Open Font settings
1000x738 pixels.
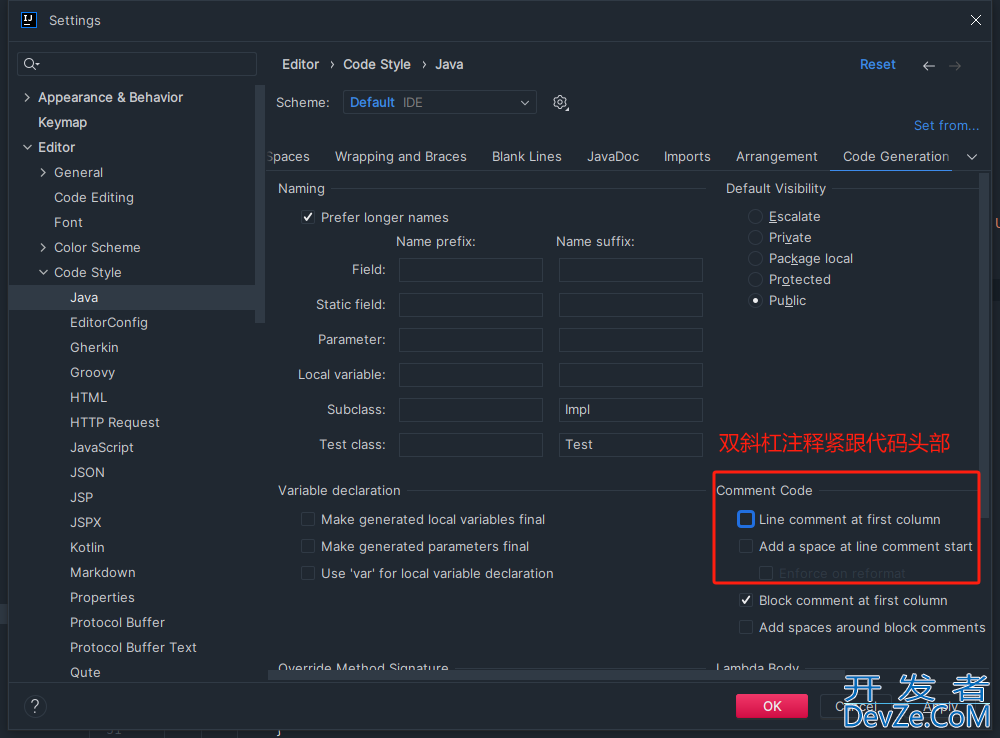click(x=68, y=222)
